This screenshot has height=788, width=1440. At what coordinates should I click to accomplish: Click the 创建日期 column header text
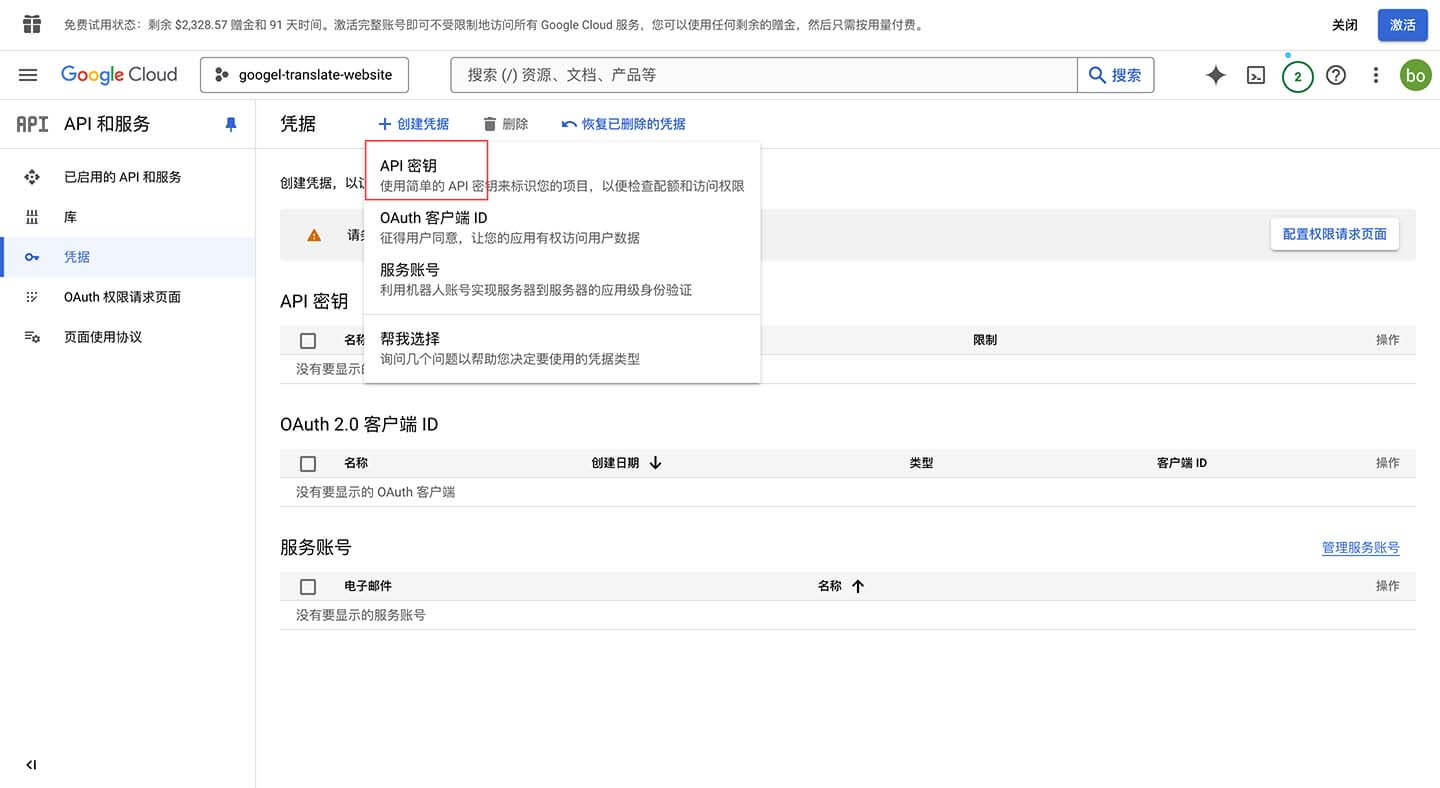616,463
